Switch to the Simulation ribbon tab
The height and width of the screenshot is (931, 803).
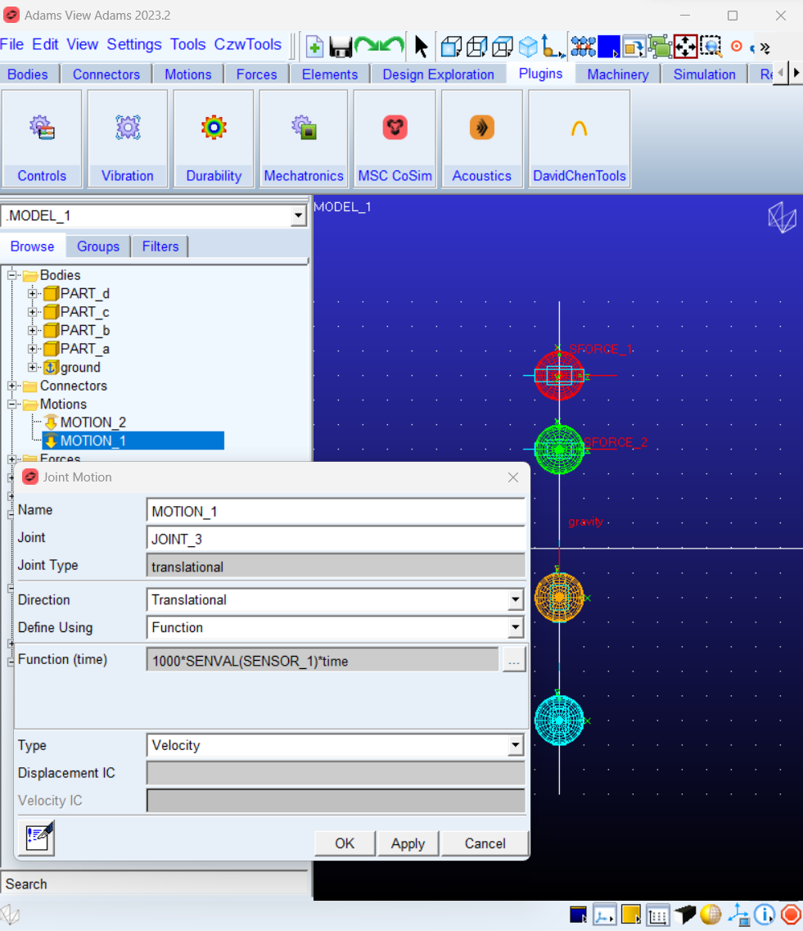point(704,74)
